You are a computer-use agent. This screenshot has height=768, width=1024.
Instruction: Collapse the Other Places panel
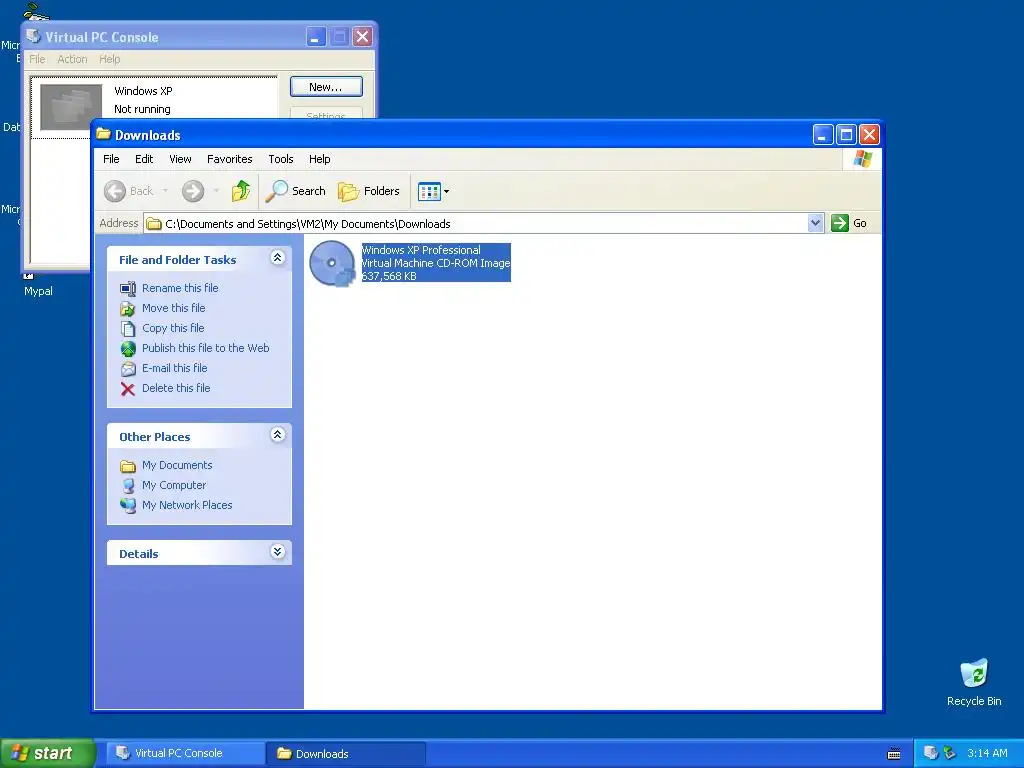click(278, 435)
